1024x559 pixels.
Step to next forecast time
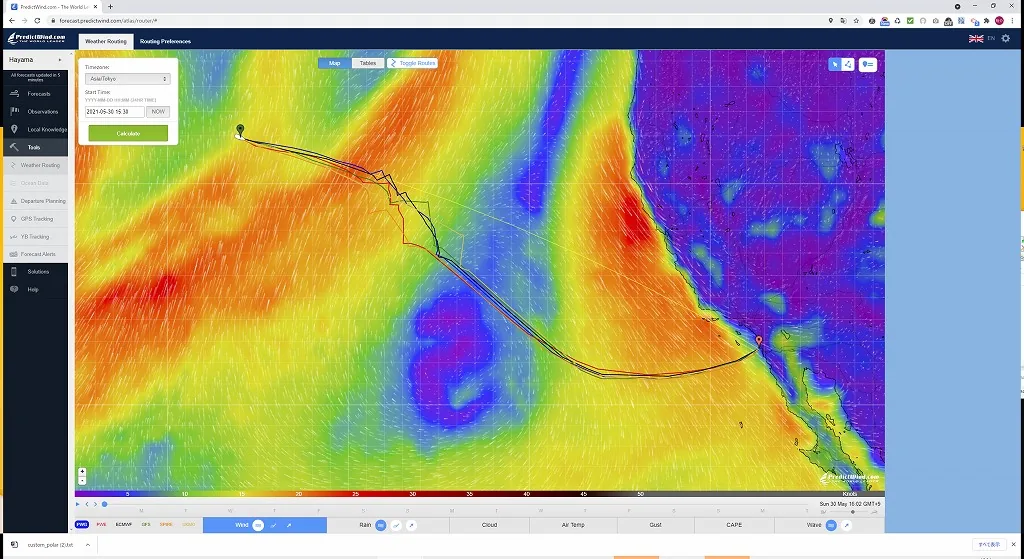(x=95, y=504)
